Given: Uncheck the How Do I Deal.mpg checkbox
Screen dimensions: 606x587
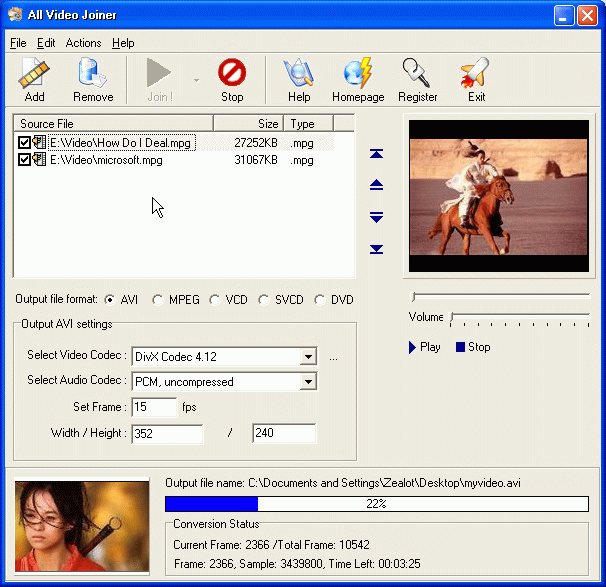Looking at the screenshot, I should (24, 143).
